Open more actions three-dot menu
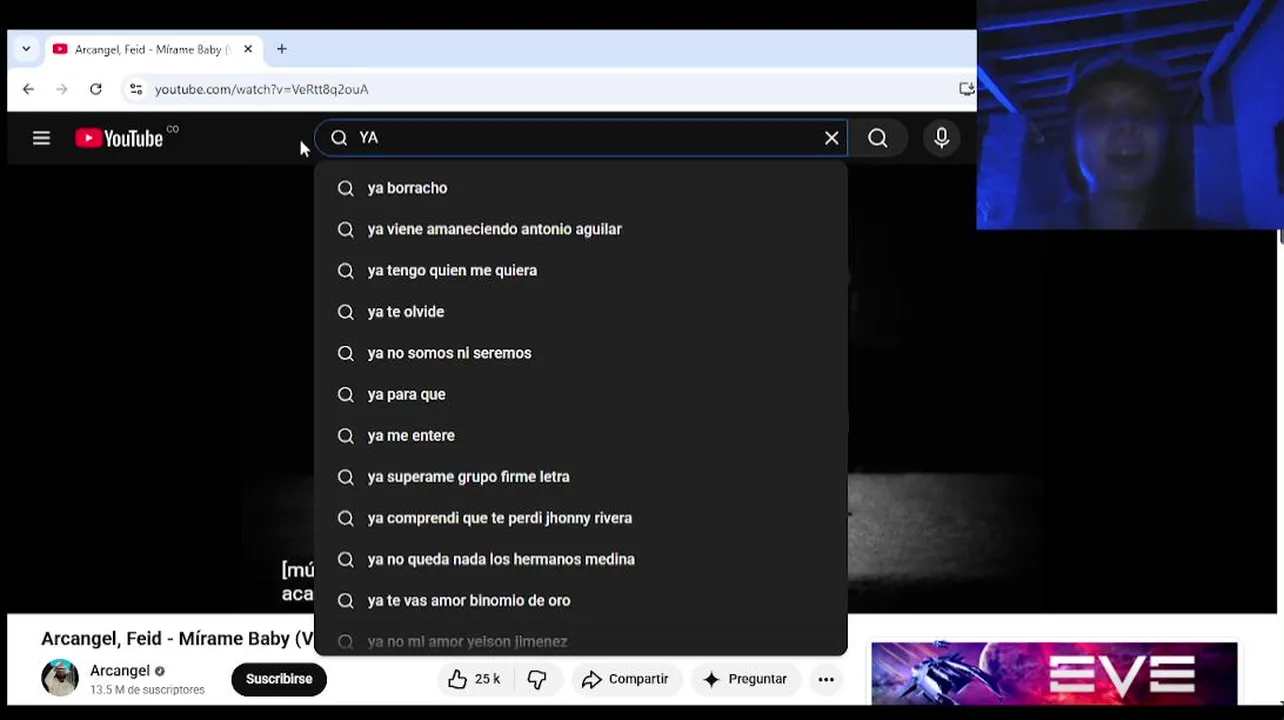The image size is (1284, 720). coord(826,679)
